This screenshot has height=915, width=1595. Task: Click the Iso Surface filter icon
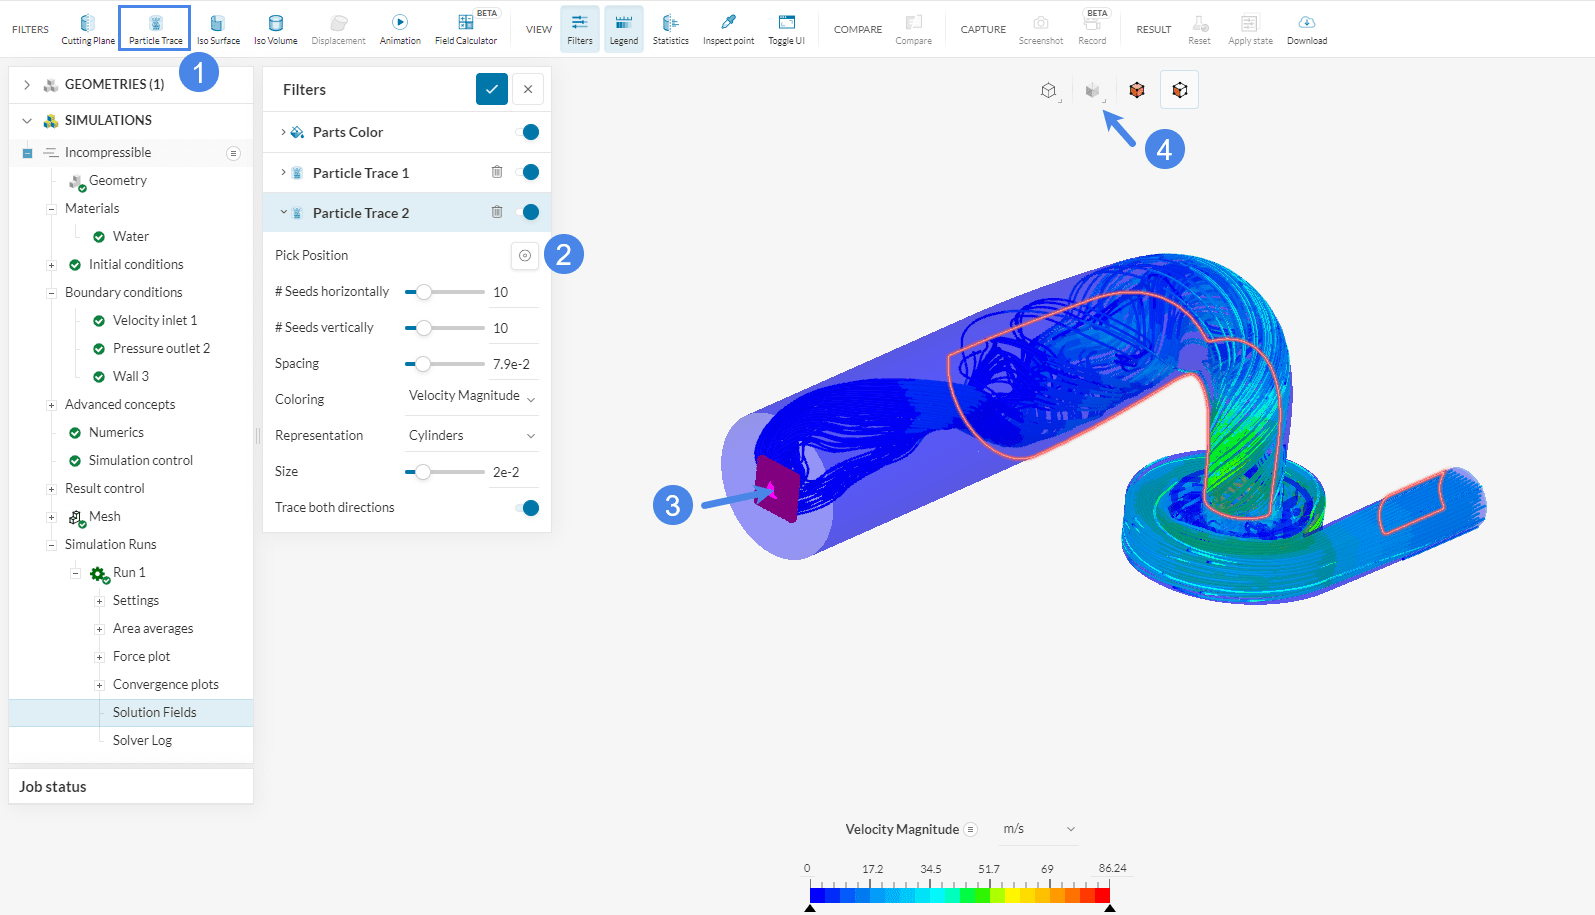pyautogui.click(x=218, y=29)
